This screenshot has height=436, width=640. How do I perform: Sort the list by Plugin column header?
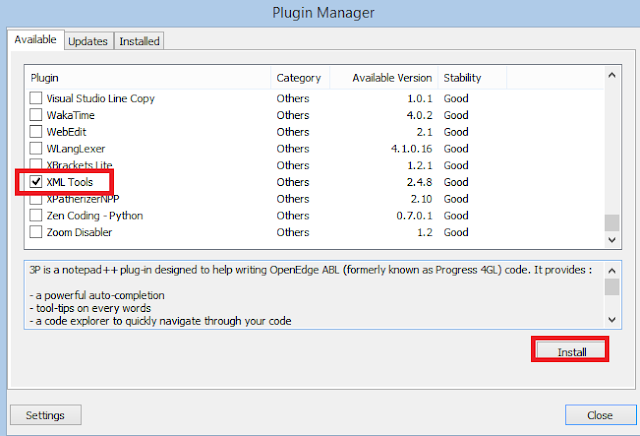point(148,77)
